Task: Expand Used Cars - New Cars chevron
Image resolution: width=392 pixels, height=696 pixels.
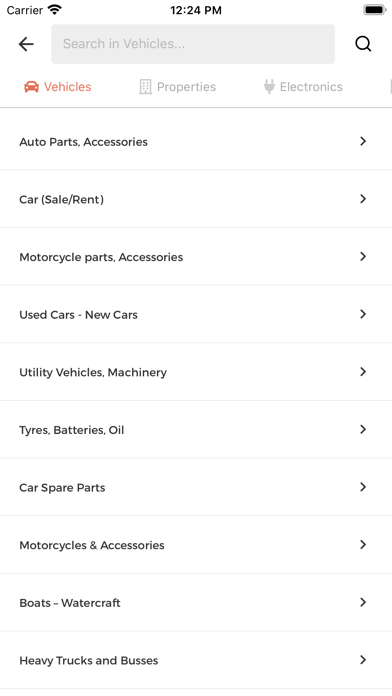Action: click(363, 314)
